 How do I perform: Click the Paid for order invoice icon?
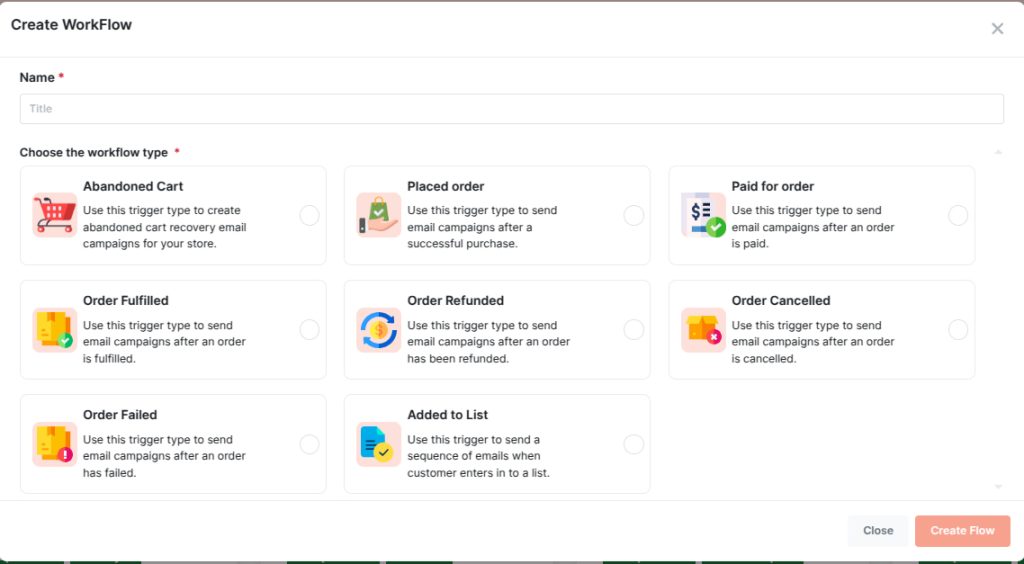(x=703, y=215)
